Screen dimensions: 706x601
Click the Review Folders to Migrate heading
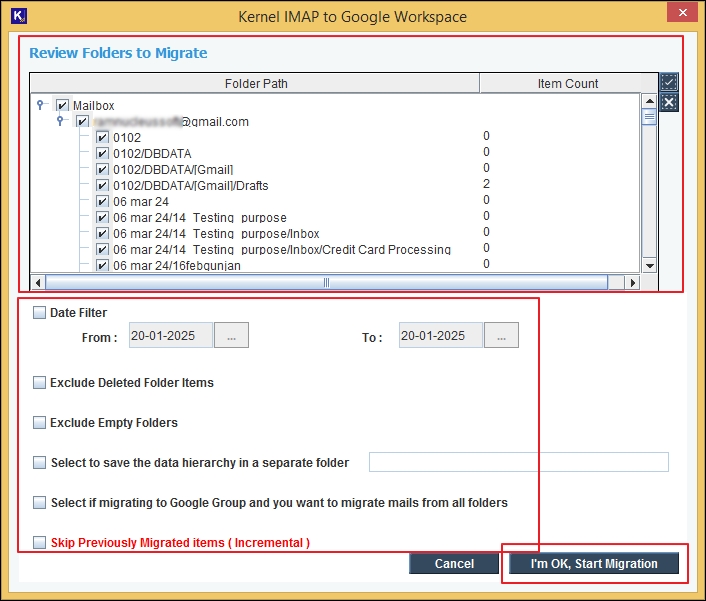click(118, 53)
